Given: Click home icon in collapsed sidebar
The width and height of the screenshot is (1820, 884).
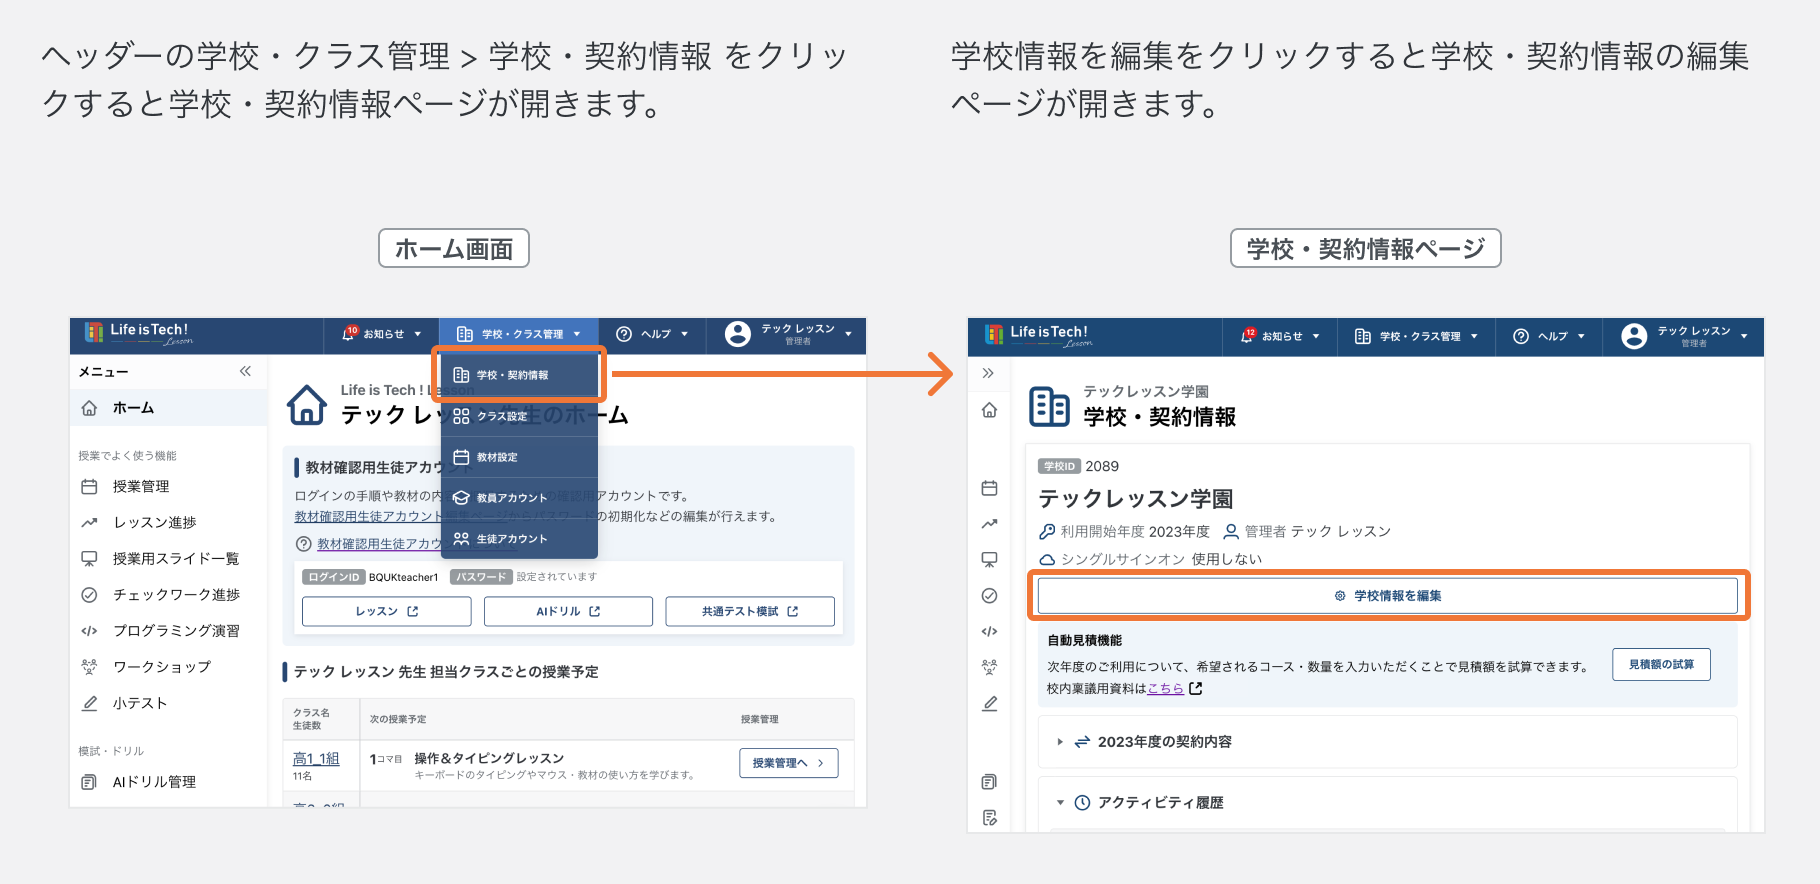Looking at the screenshot, I should [989, 410].
